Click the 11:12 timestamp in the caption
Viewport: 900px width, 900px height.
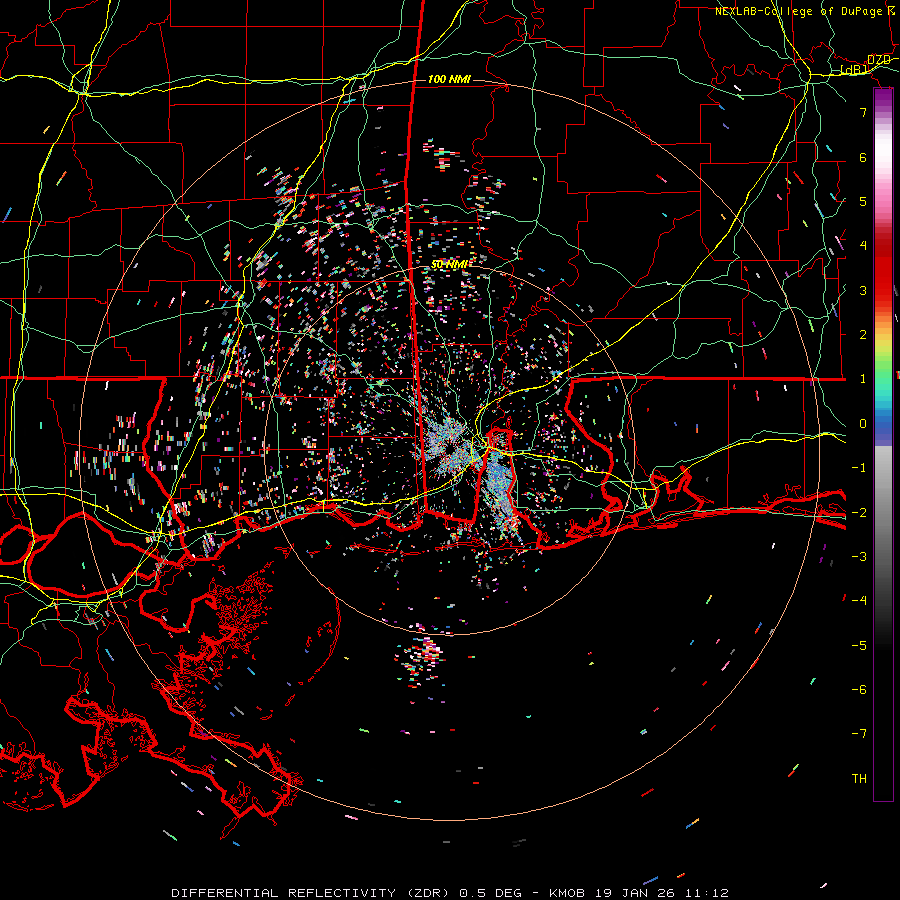coord(705,893)
